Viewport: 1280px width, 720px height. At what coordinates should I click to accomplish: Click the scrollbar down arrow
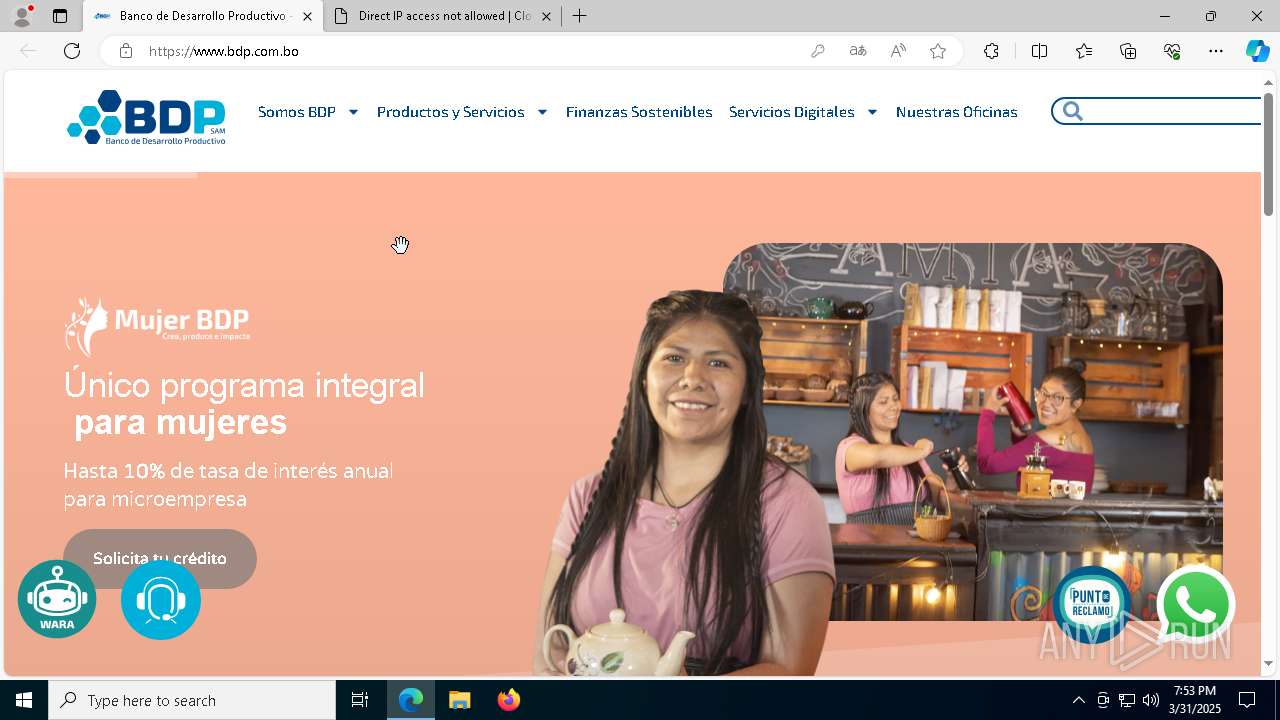tap(1268, 663)
